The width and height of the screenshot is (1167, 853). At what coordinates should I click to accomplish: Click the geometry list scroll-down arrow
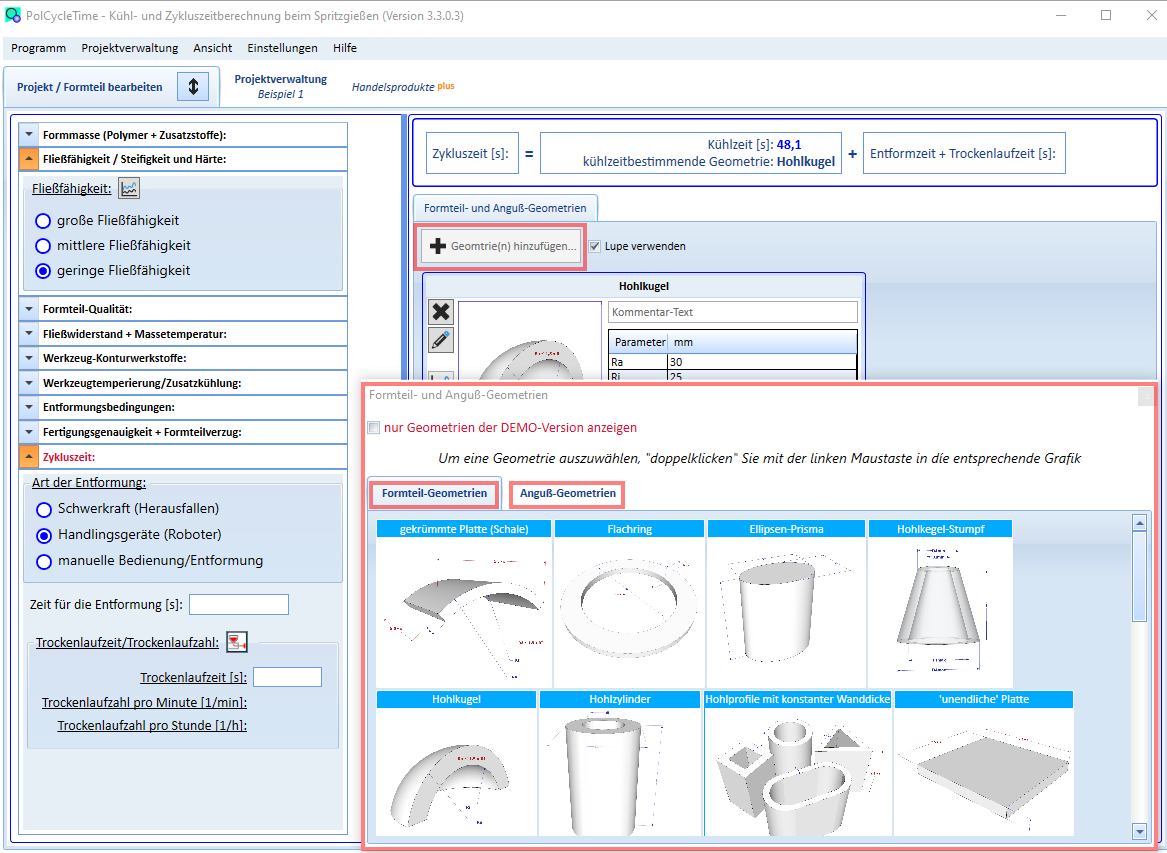(x=1139, y=831)
